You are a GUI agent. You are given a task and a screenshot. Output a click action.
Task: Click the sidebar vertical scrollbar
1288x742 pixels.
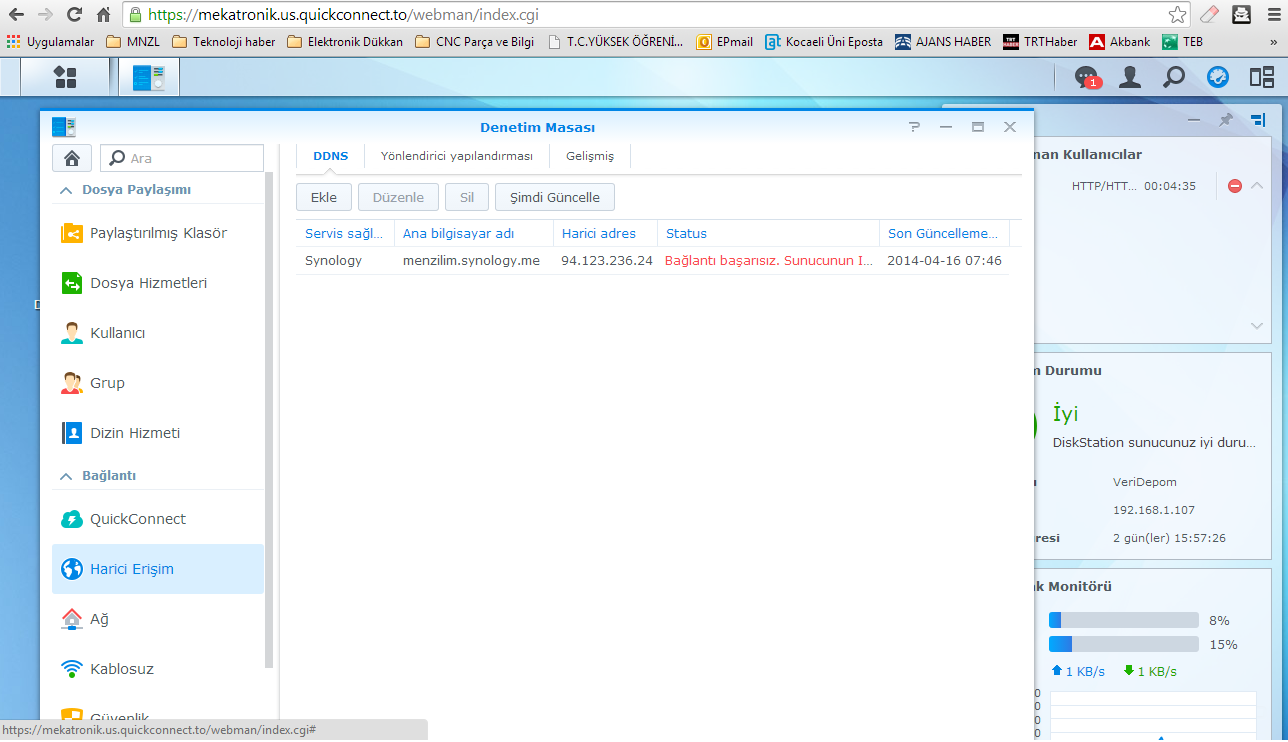(x=268, y=420)
